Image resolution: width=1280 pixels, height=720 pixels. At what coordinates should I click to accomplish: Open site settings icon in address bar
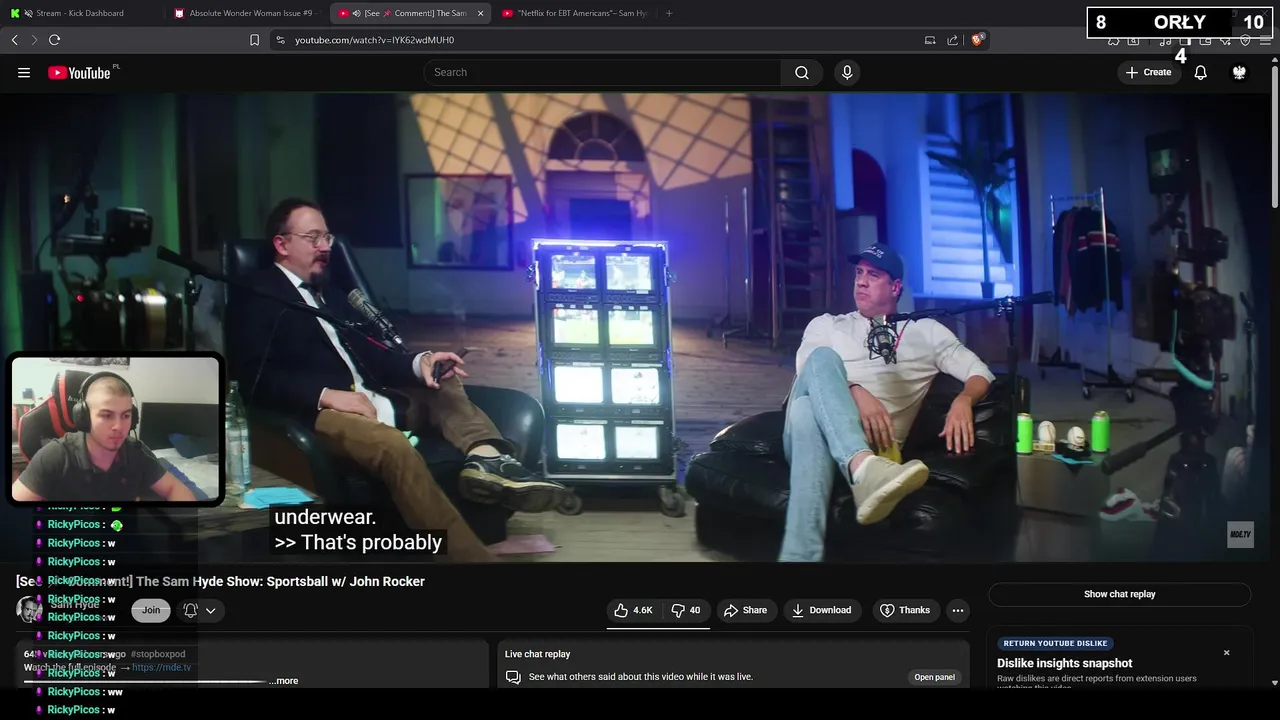point(280,40)
